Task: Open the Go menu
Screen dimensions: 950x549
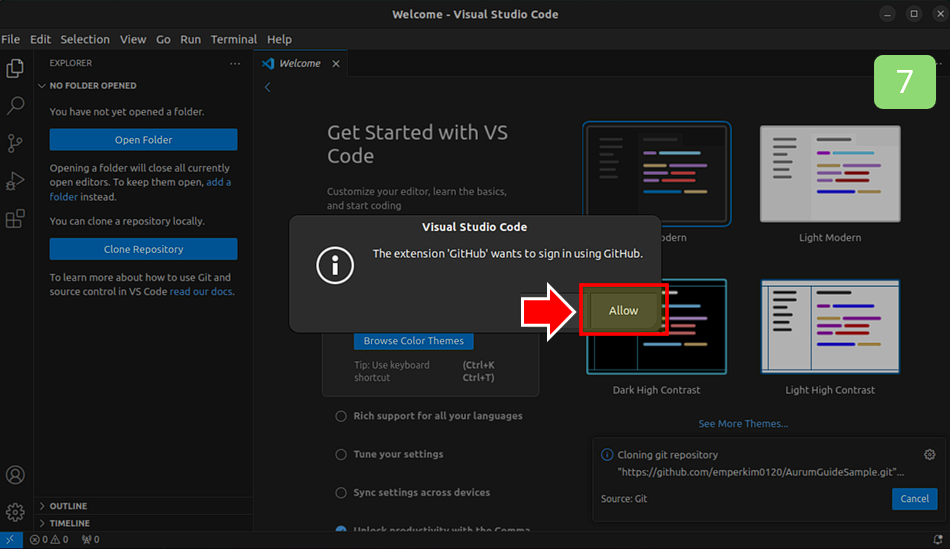Action: click(163, 39)
